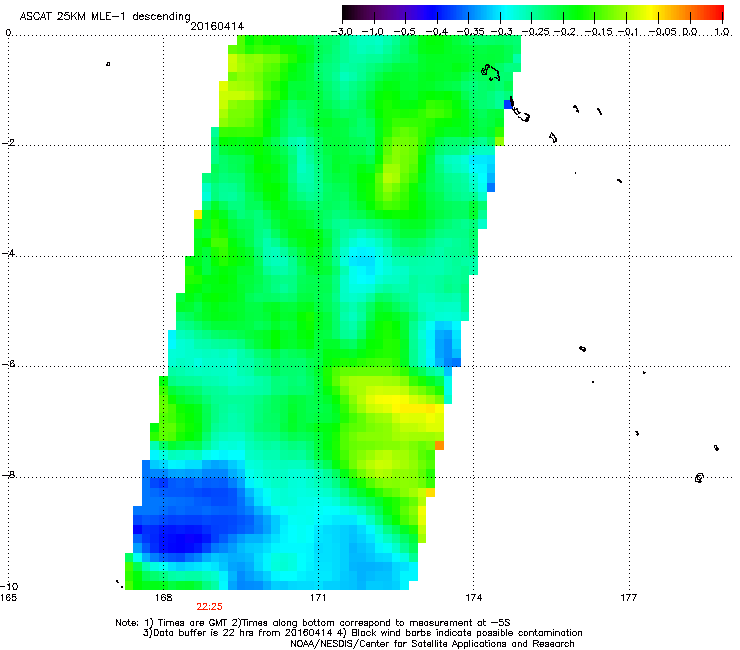Click the -0.35 color bar label
The width and height of the screenshot is (740, 650).
[470, 32]
